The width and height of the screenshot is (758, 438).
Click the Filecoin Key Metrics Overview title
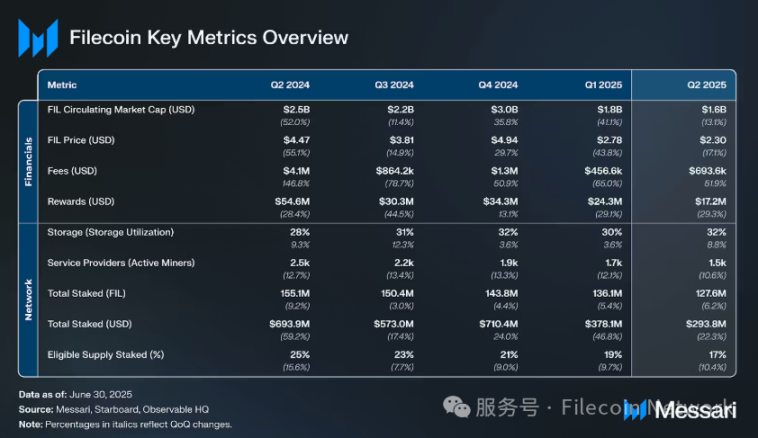click(x=208, y=38)
